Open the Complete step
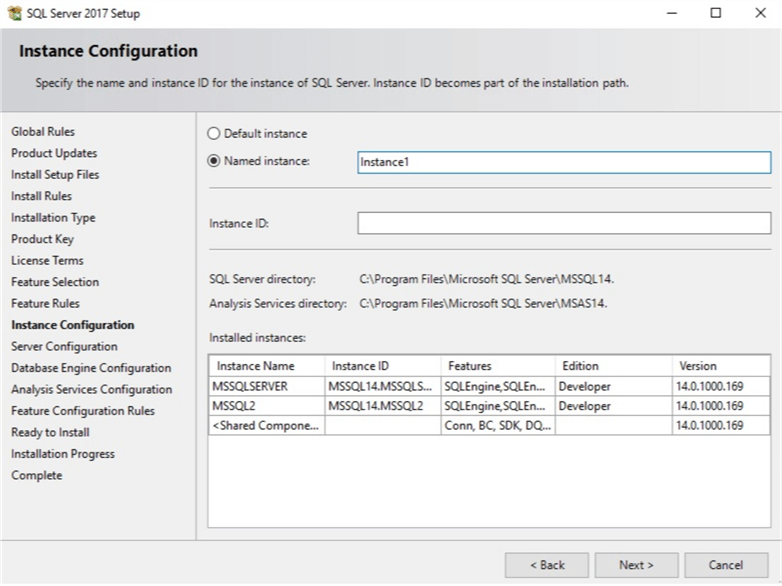Screen dimensions: 782x586 (x=36, y=475)
